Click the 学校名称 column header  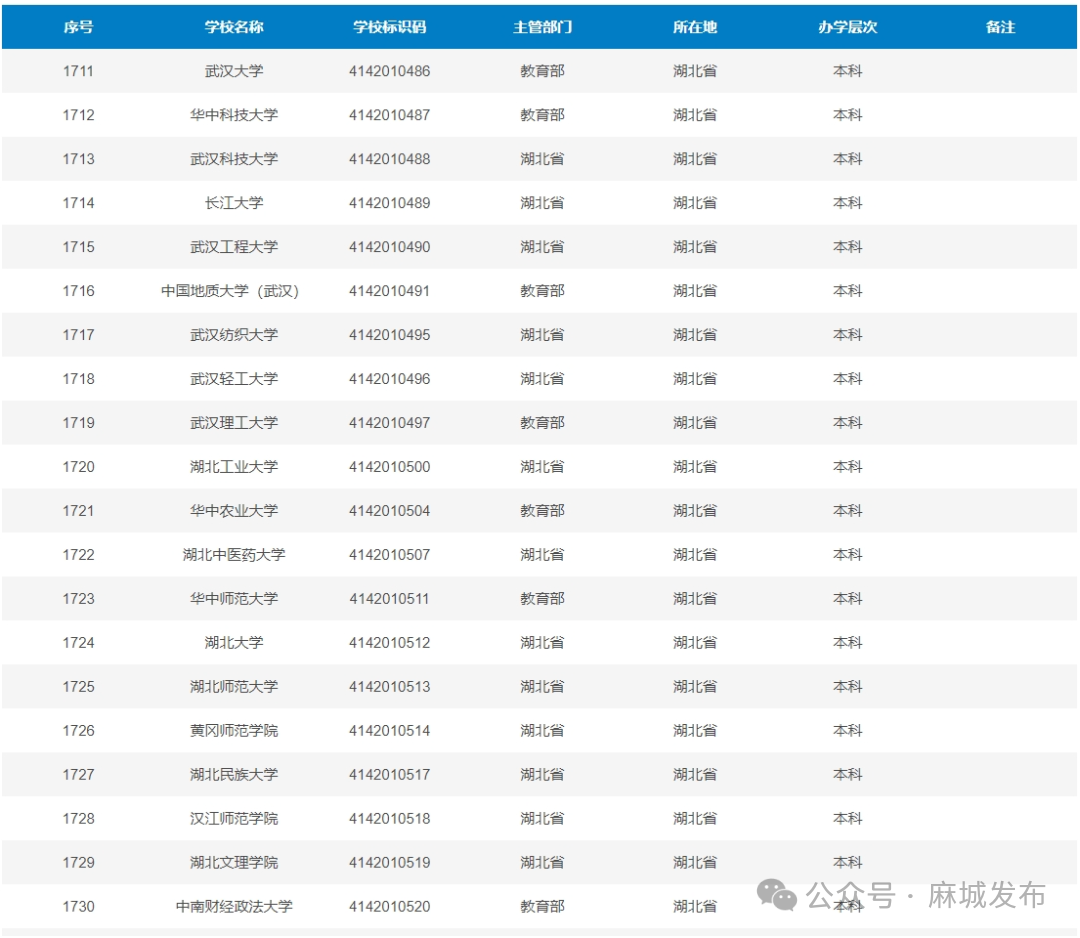coord(234,27)
